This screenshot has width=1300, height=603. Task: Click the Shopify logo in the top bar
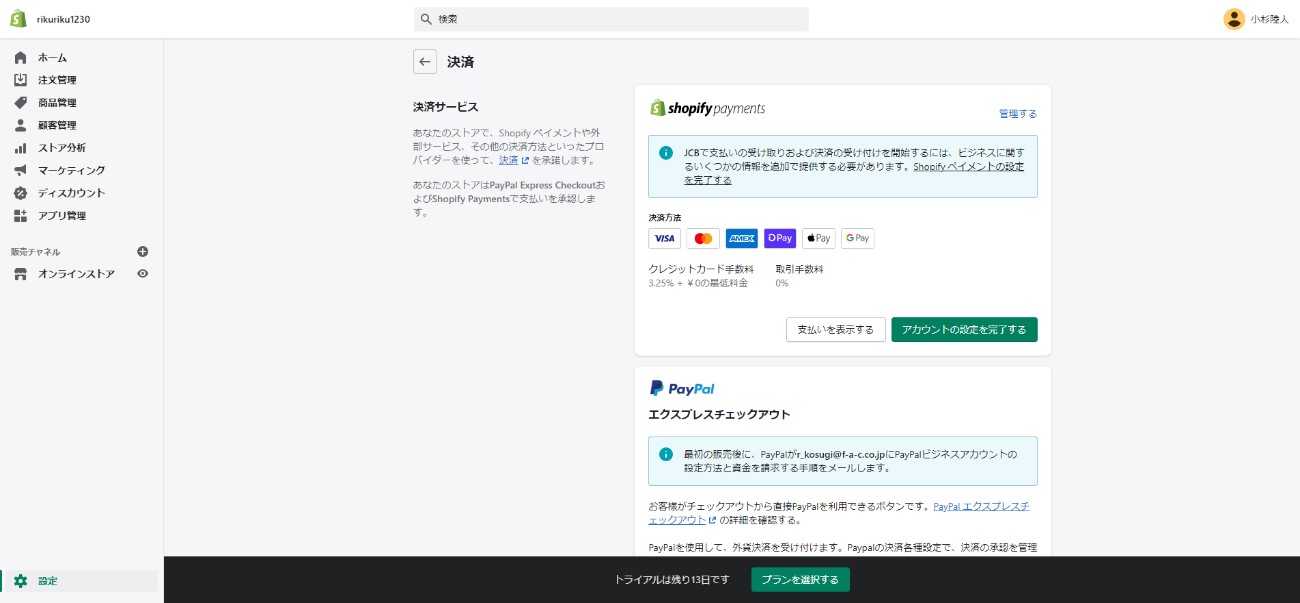click(x=18, y=19)
